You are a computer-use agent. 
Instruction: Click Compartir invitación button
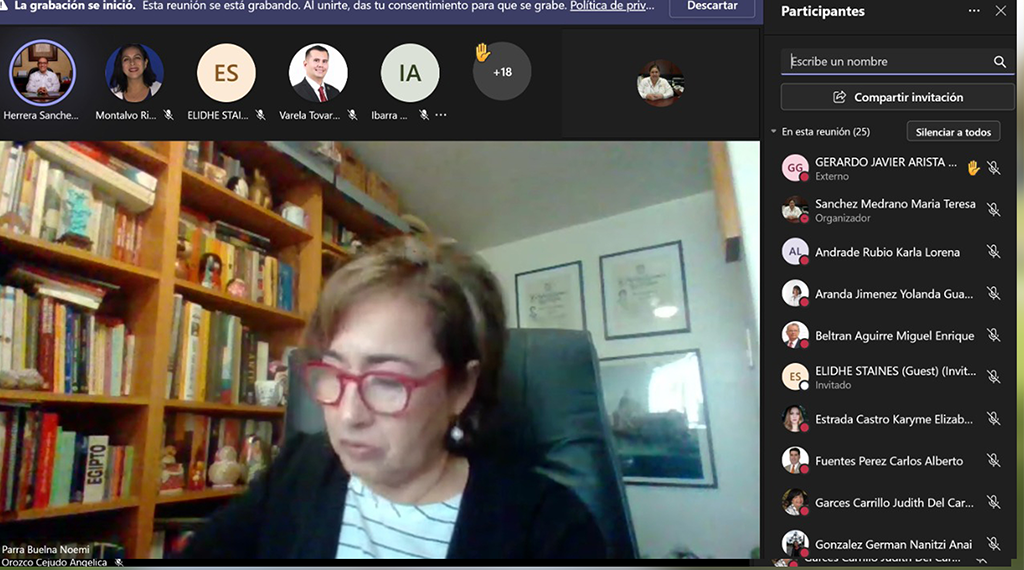[x=897, y=97]
